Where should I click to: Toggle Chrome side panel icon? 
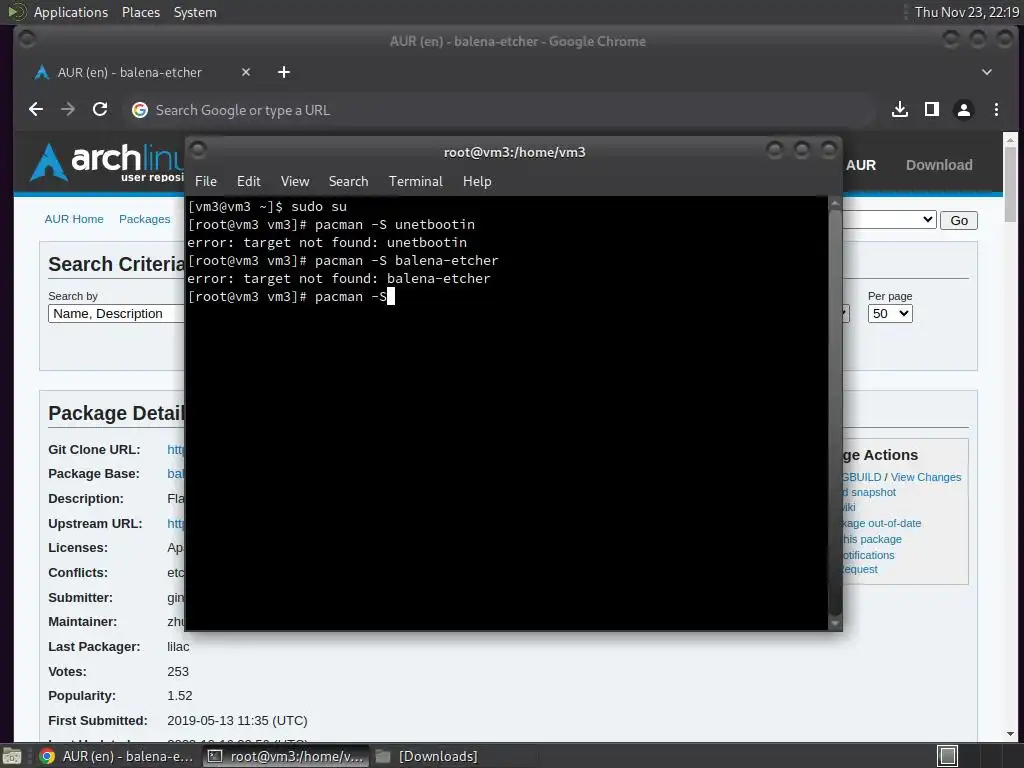click(932, 110)
